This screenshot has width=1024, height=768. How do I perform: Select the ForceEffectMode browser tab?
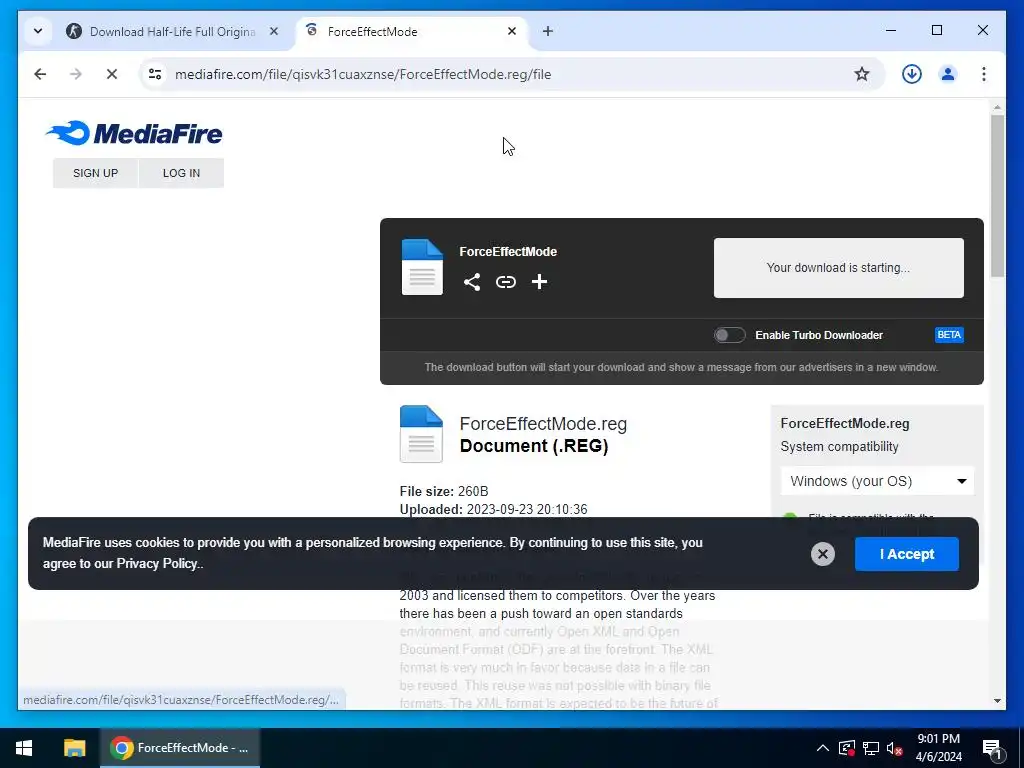[411, 31]
